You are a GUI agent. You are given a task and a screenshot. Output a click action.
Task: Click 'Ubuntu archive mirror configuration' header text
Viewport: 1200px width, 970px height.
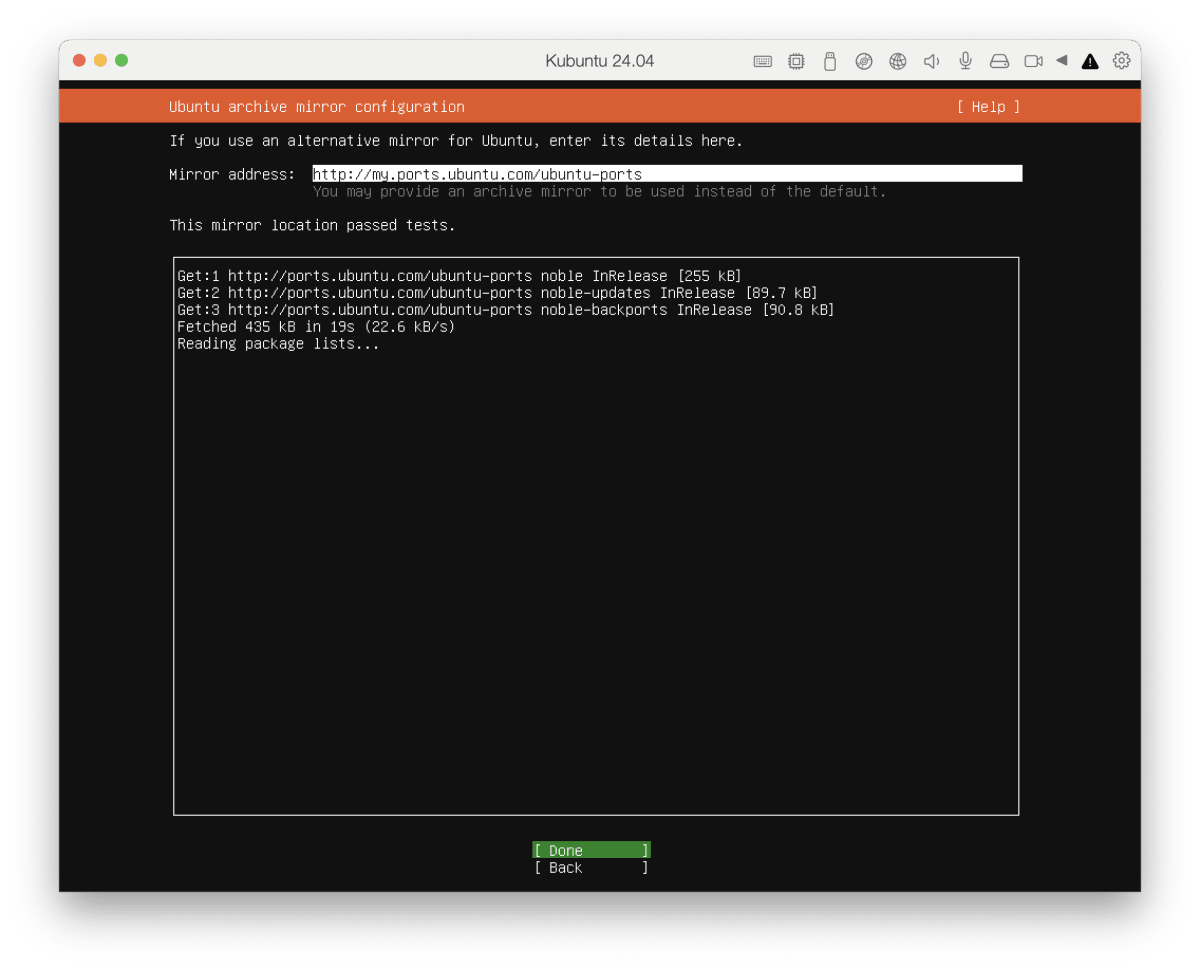click(316, 107)
